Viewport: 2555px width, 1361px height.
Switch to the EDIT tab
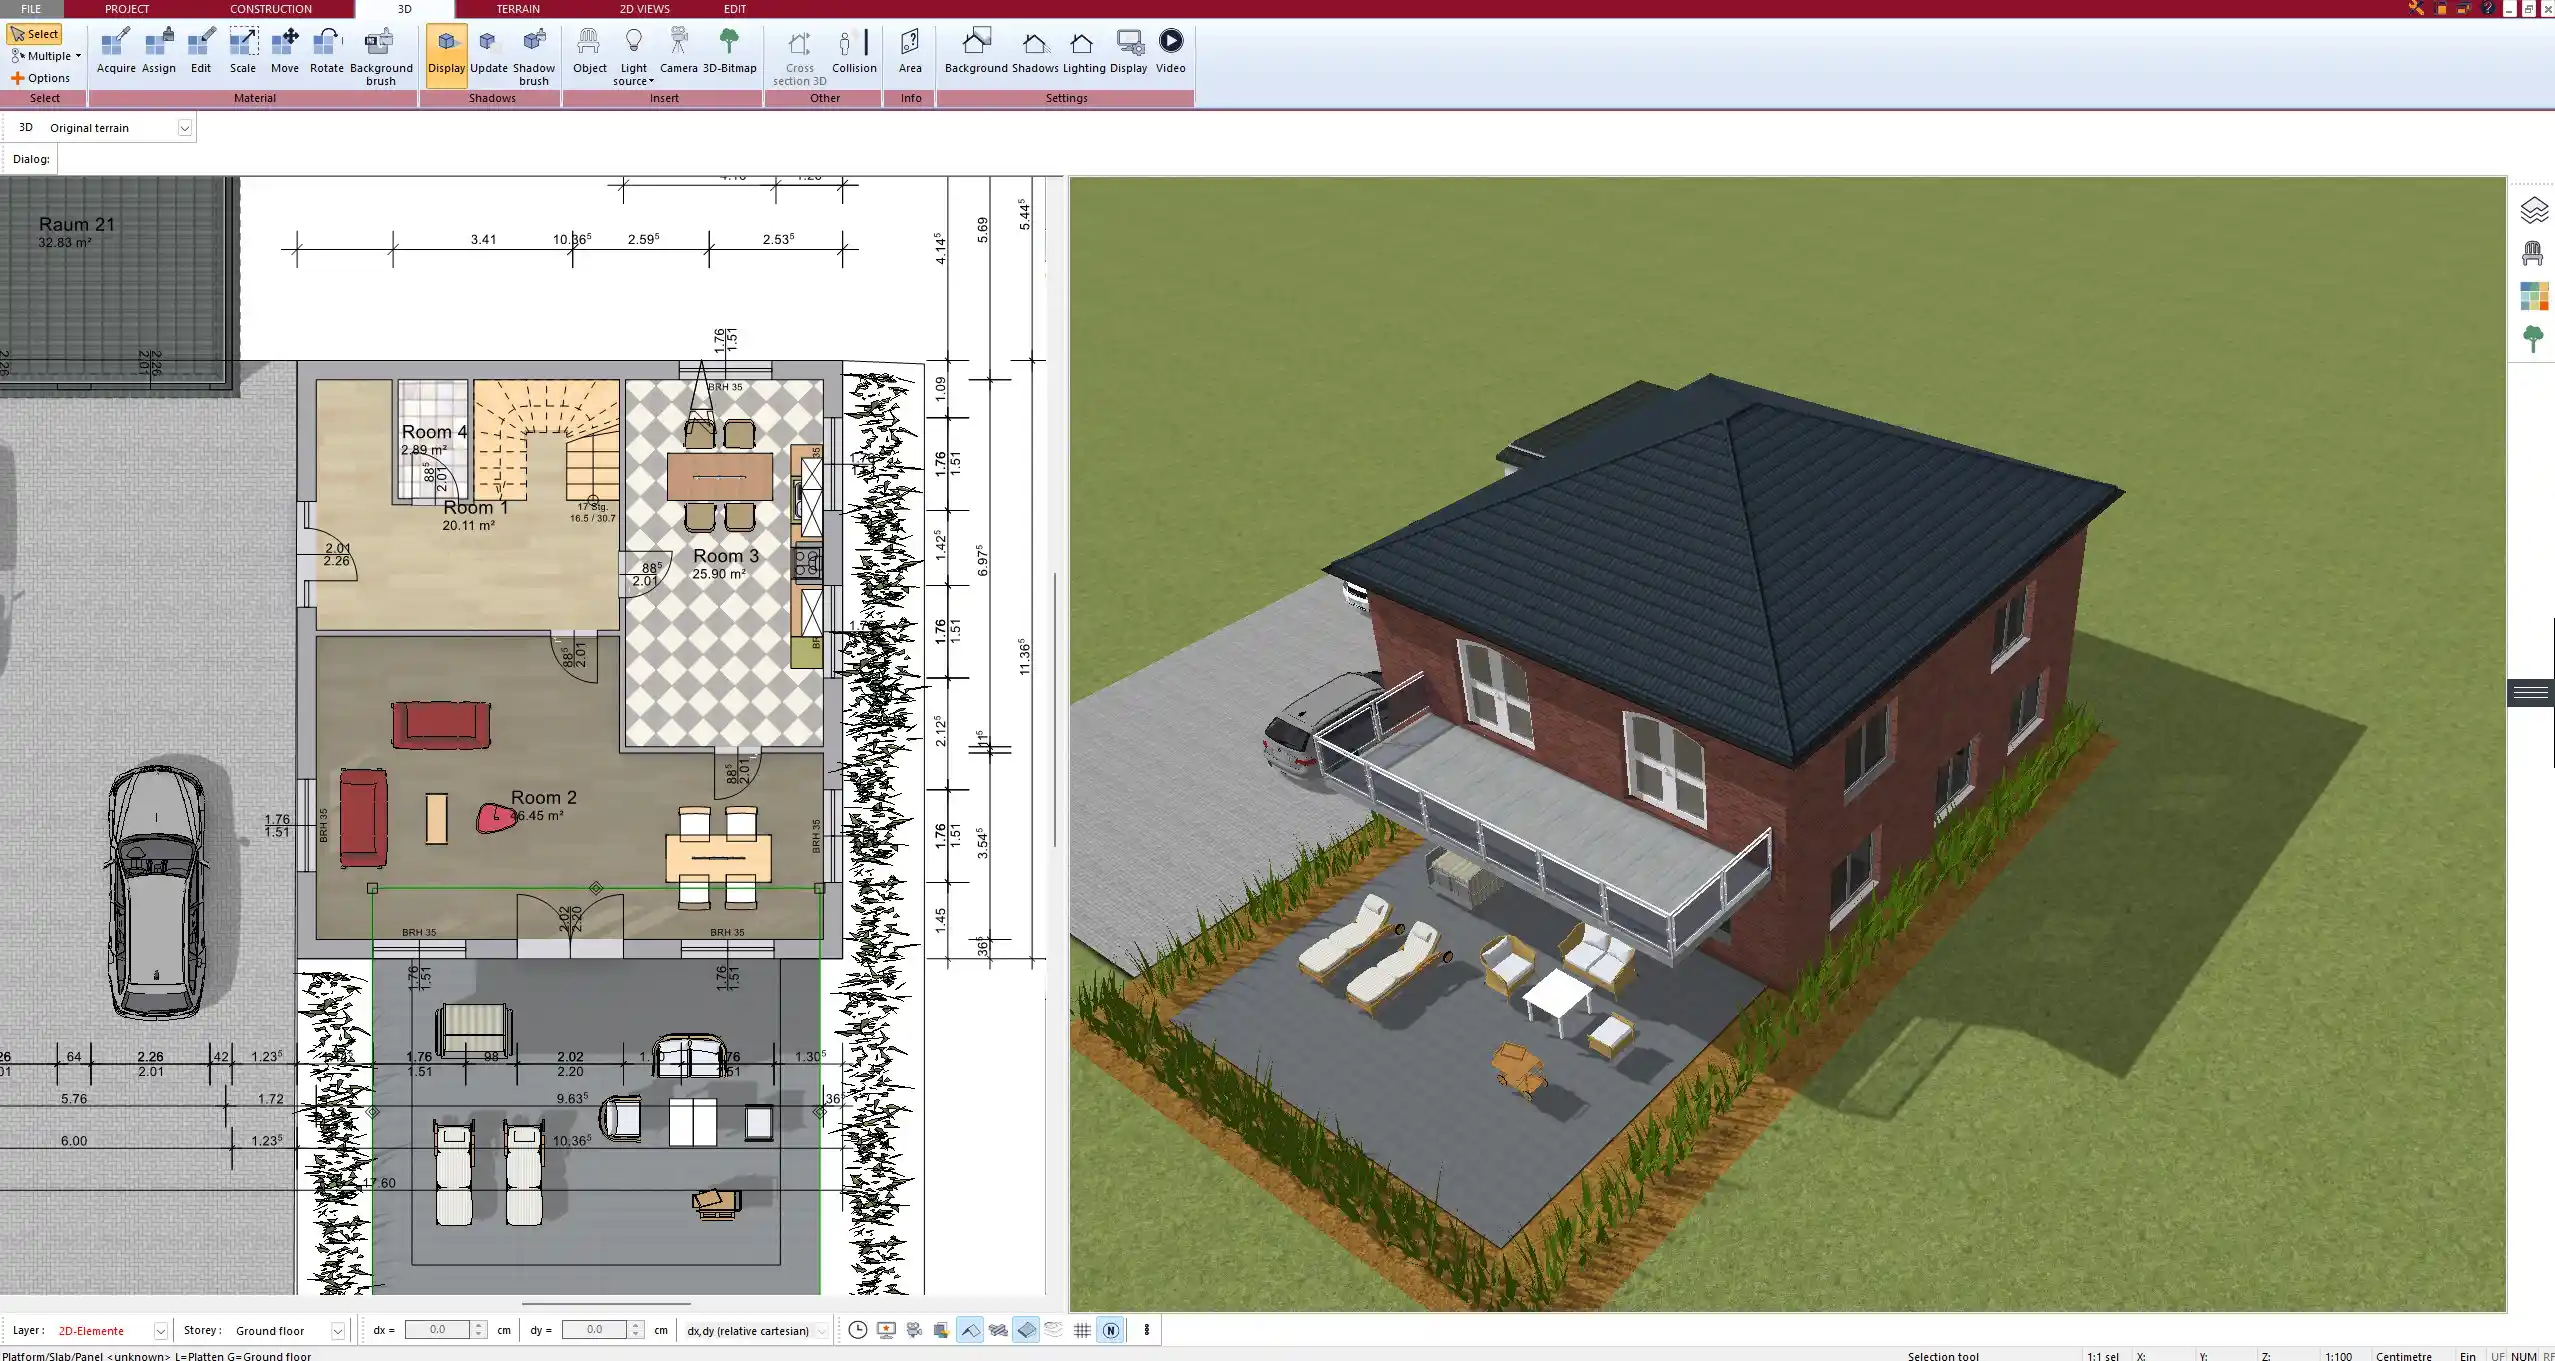(735, 9)
